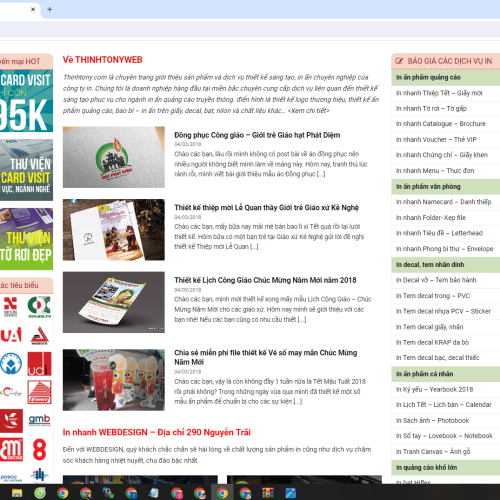The image size is (500, 500).
Task: Click the red UAI partner logo
Action: [x=11, y=335]
